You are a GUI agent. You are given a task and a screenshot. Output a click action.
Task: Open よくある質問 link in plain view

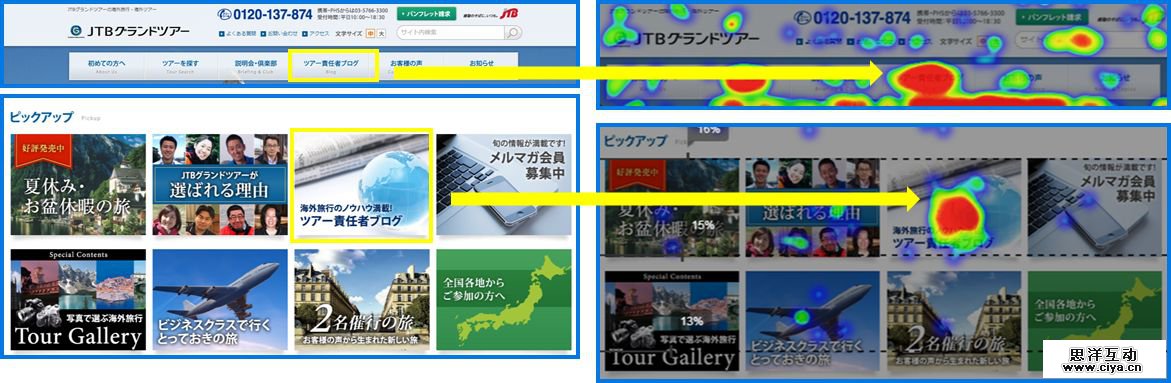[x=240, y=34]
